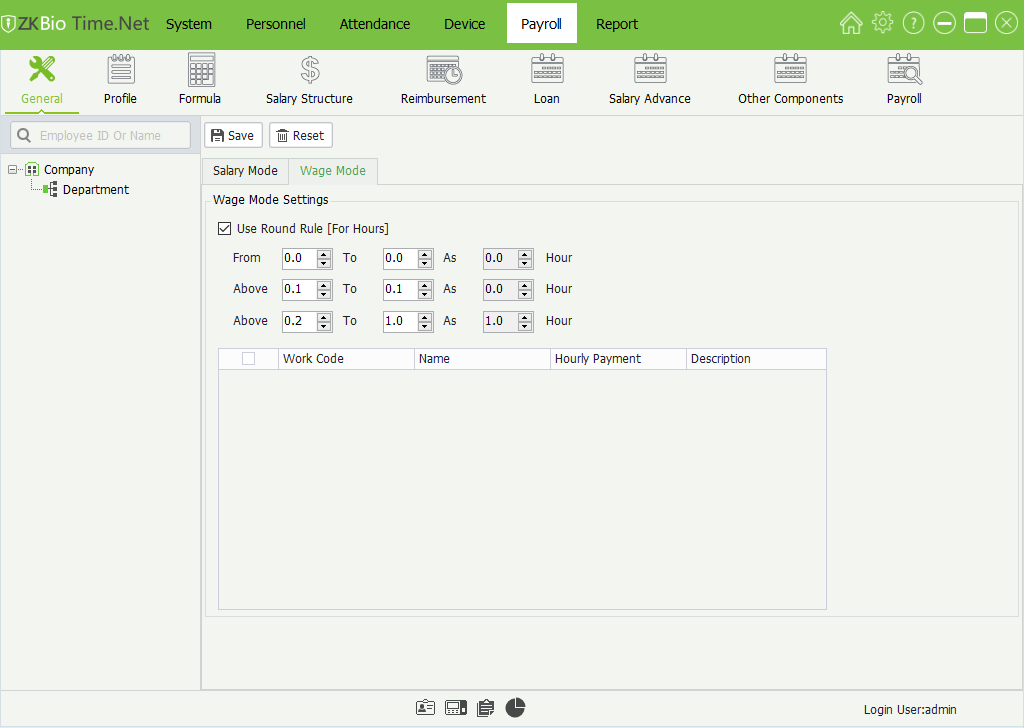The image size is (1024, 728).
Task: Click the search magnifier icon in employee field
Action: click(24, 135)
